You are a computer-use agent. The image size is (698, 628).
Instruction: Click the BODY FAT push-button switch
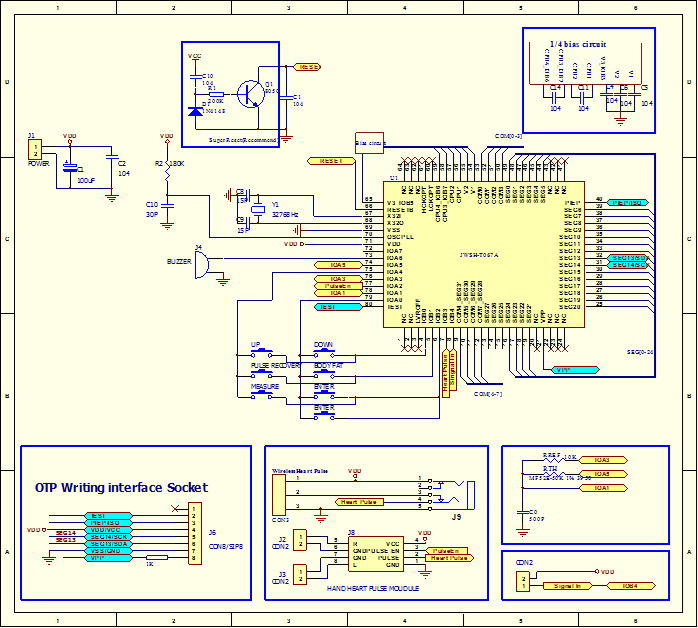[324, 373]
